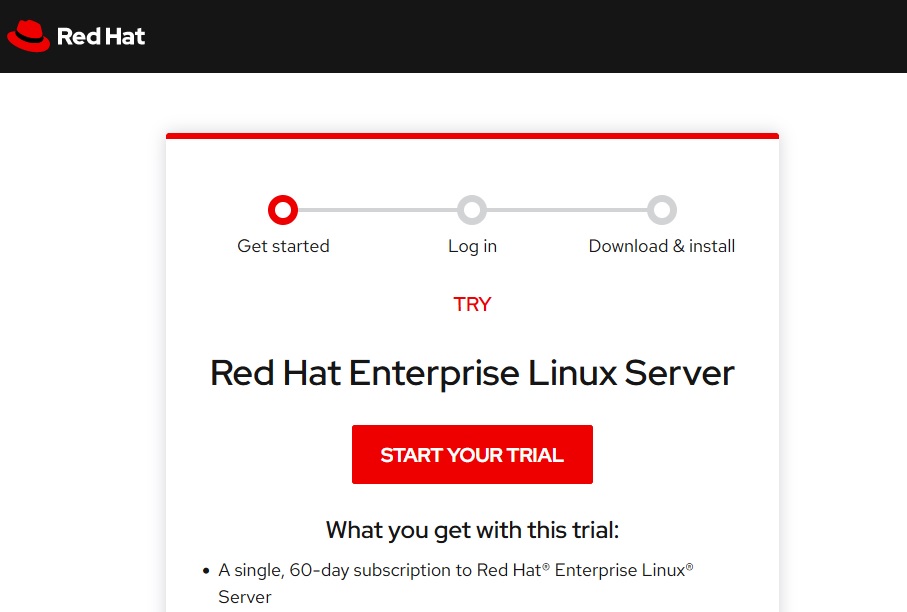
Task: Select the Get started step circle
Action: 283,210
